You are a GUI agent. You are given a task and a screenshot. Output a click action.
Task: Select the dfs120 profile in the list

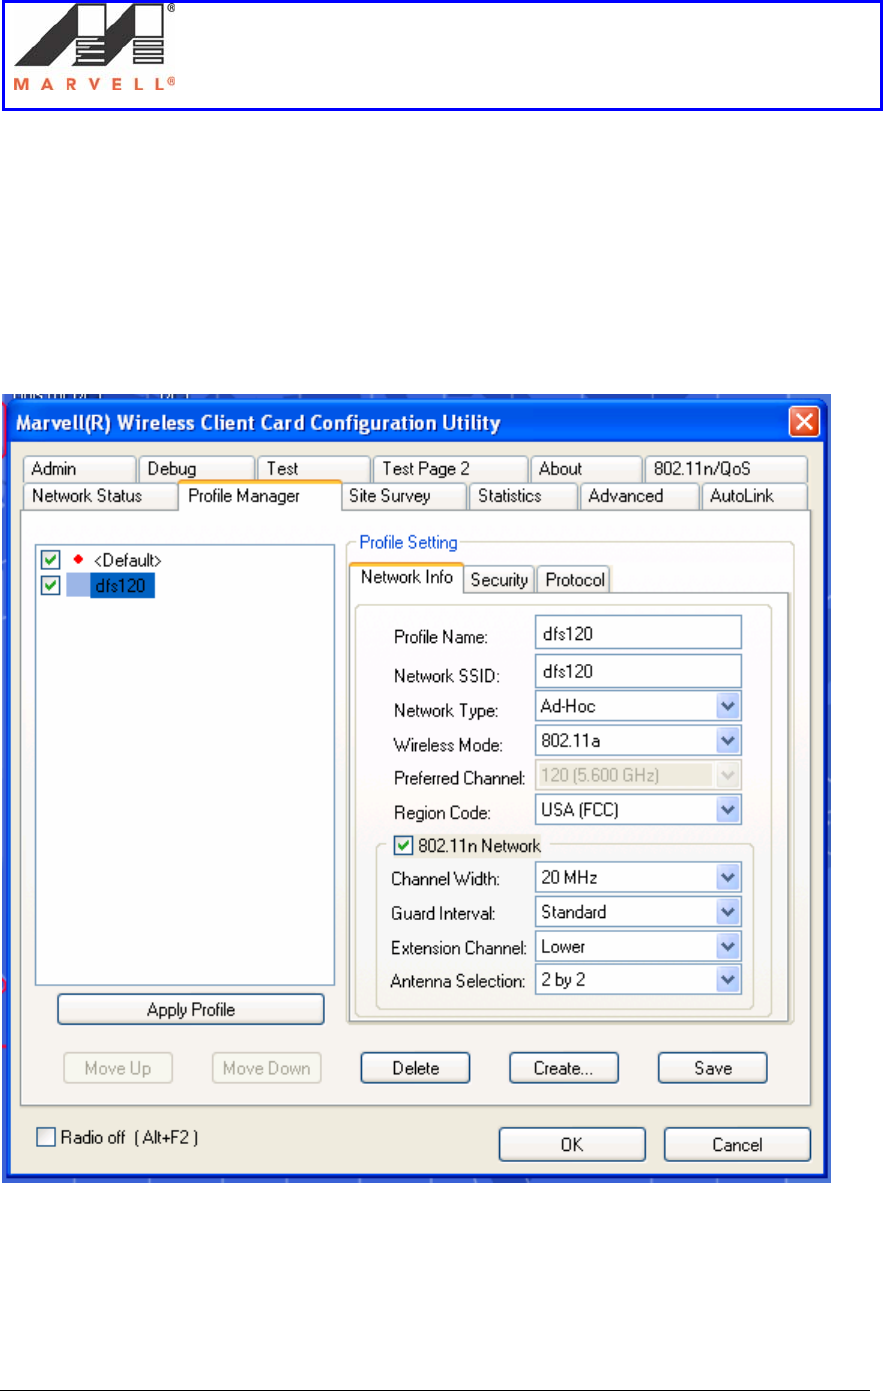tap(121, 586)
